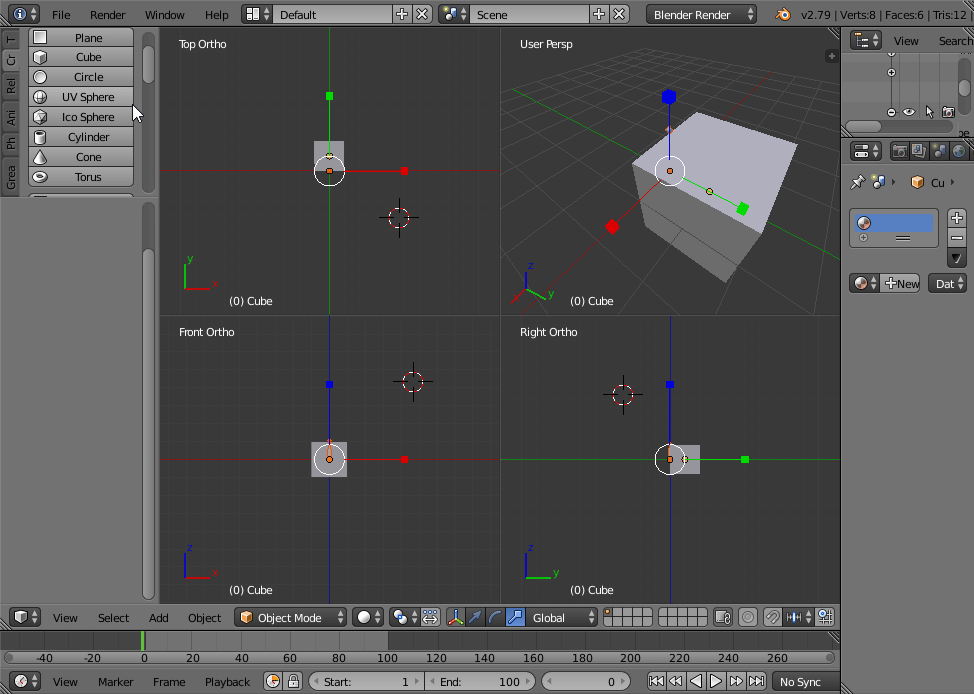Open the Select menu in the viewport header
974x694 pixels.
[113, 617]
